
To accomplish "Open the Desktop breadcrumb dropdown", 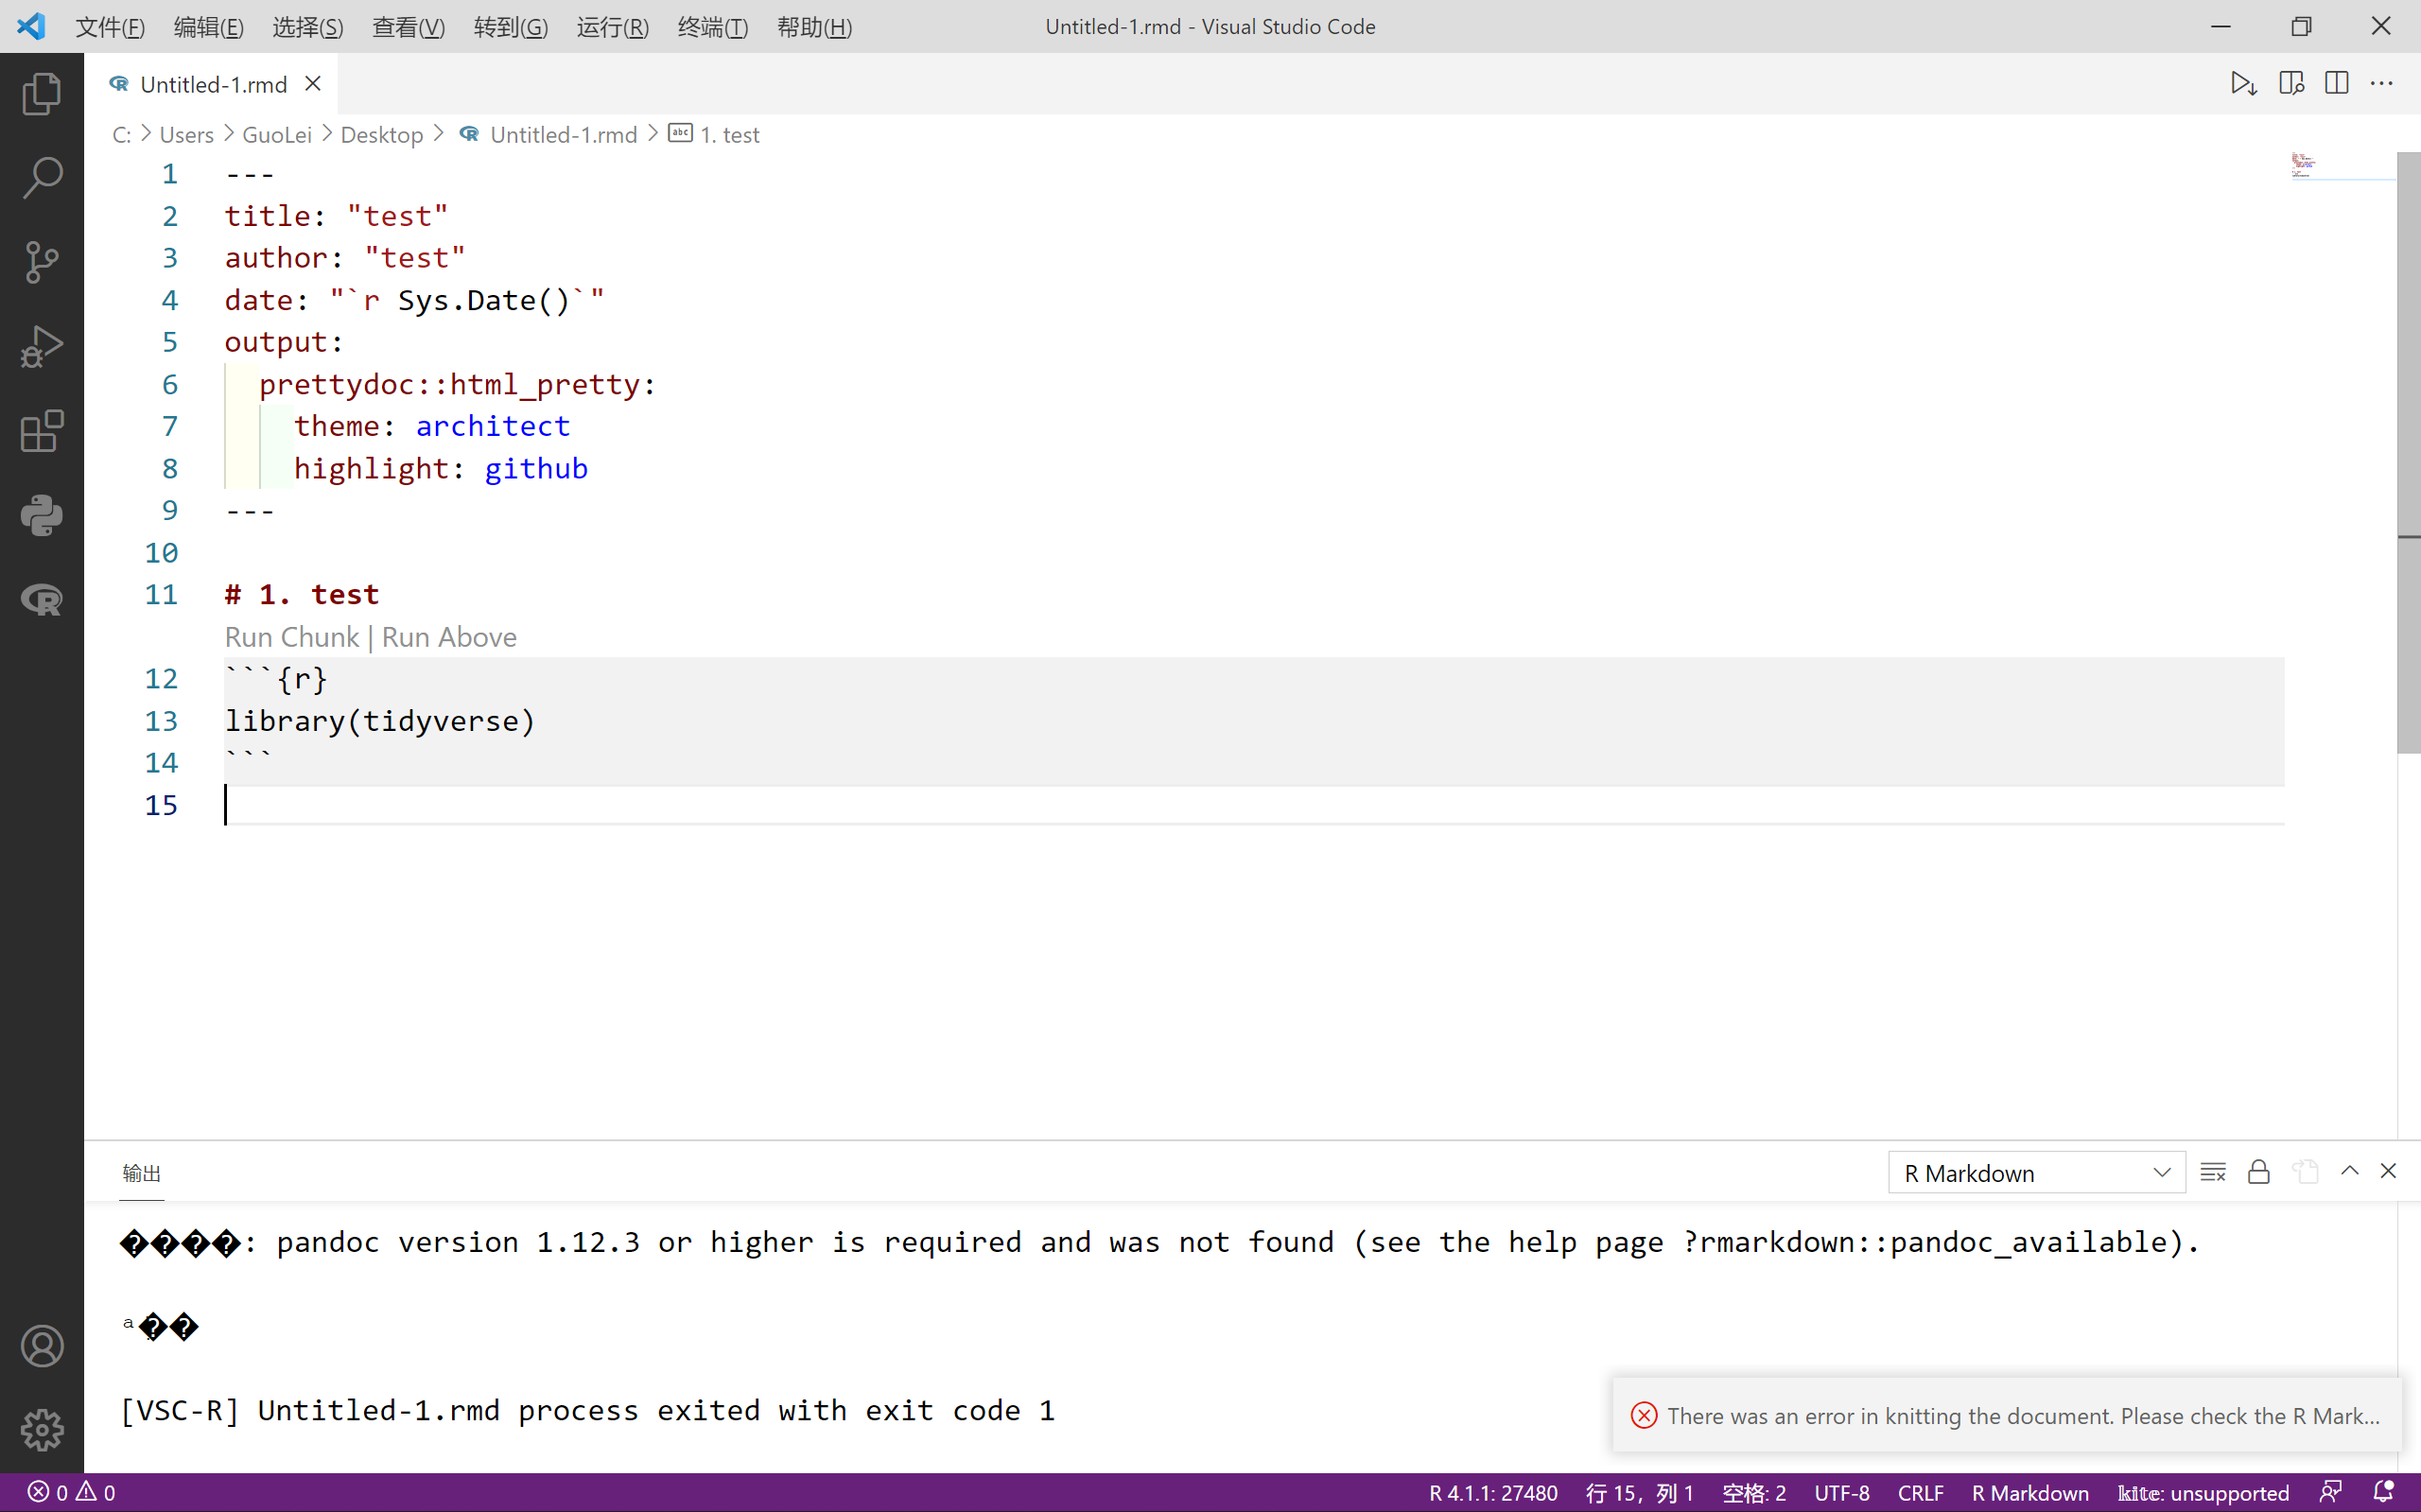I will [x=382, y=134].
